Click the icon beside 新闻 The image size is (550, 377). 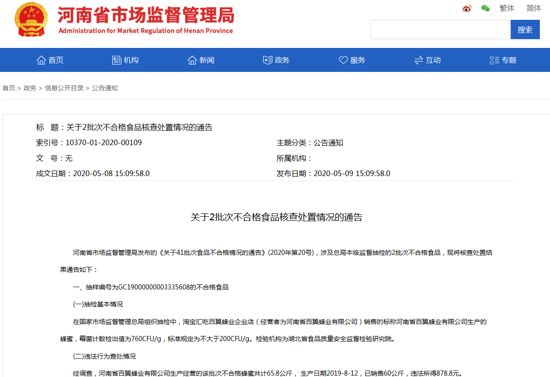(x=192, y=60)
